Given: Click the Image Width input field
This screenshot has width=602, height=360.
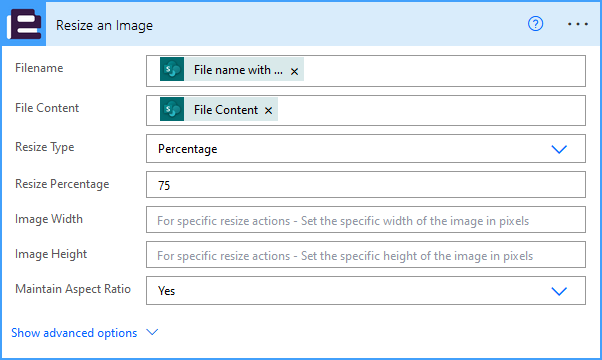Looking at the screenshot, I should coord(366,220).
